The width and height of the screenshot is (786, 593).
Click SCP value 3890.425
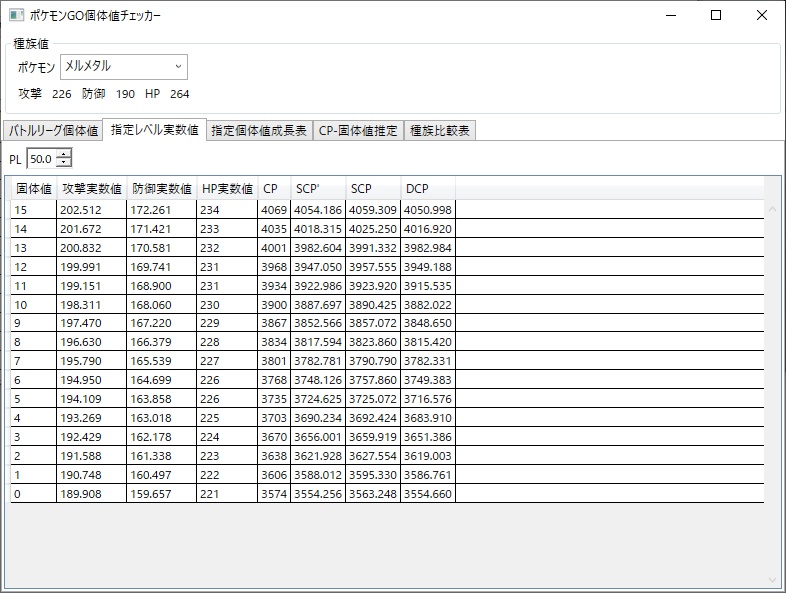coord(373,305)
